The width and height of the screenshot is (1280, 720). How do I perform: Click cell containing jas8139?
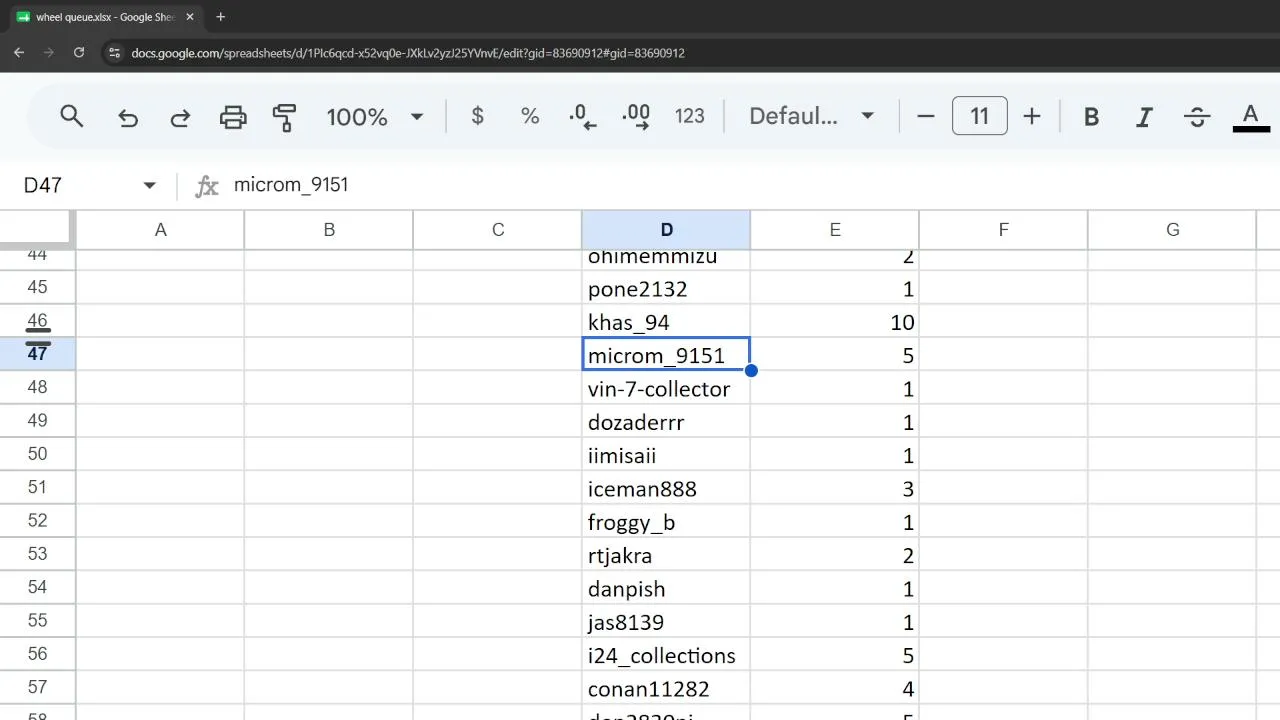tap(666, 622)
